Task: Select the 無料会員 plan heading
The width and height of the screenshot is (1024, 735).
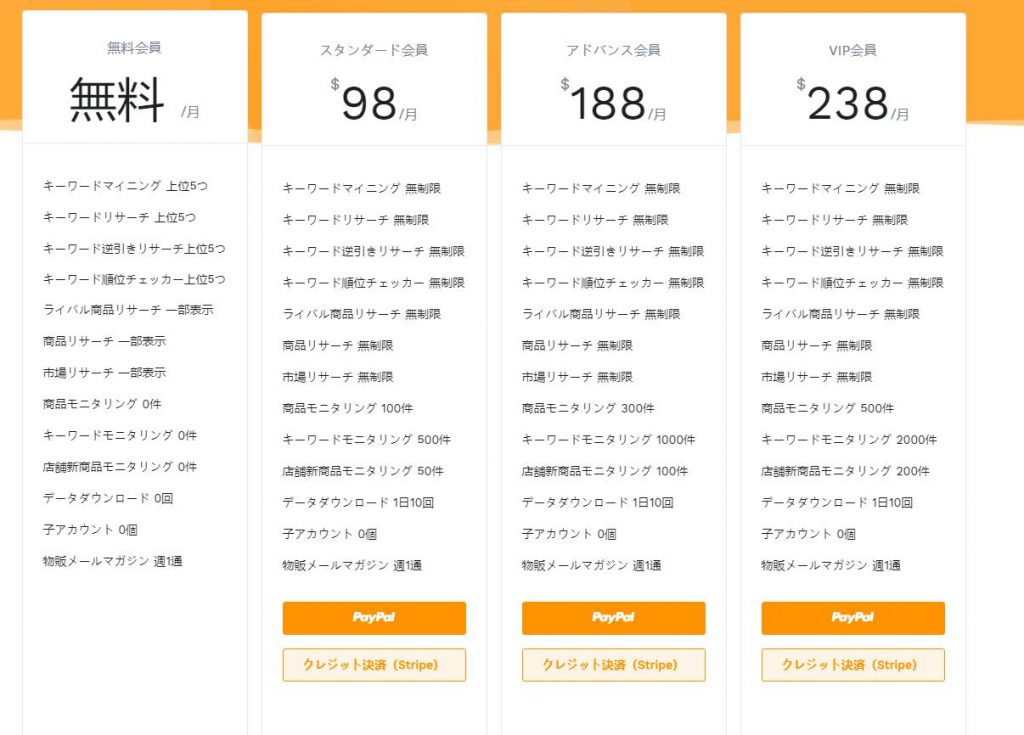Action: click(134, 47)
